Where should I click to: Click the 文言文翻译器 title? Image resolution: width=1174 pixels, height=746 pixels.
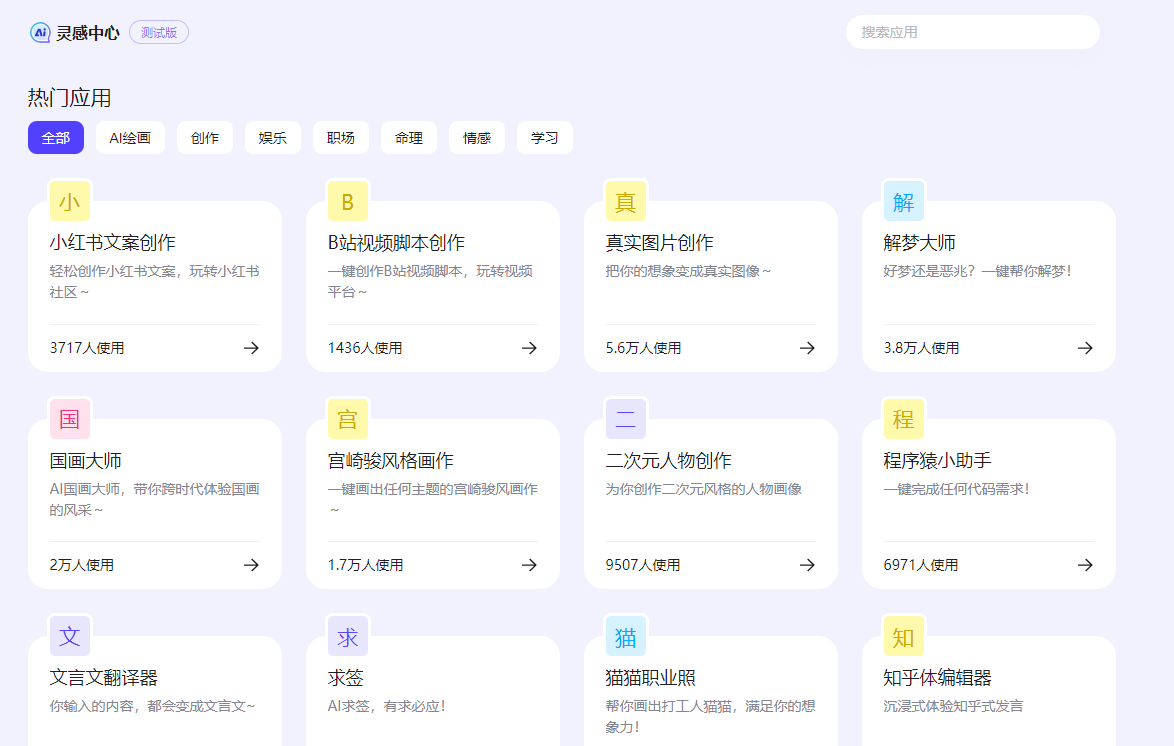[104, 678]
